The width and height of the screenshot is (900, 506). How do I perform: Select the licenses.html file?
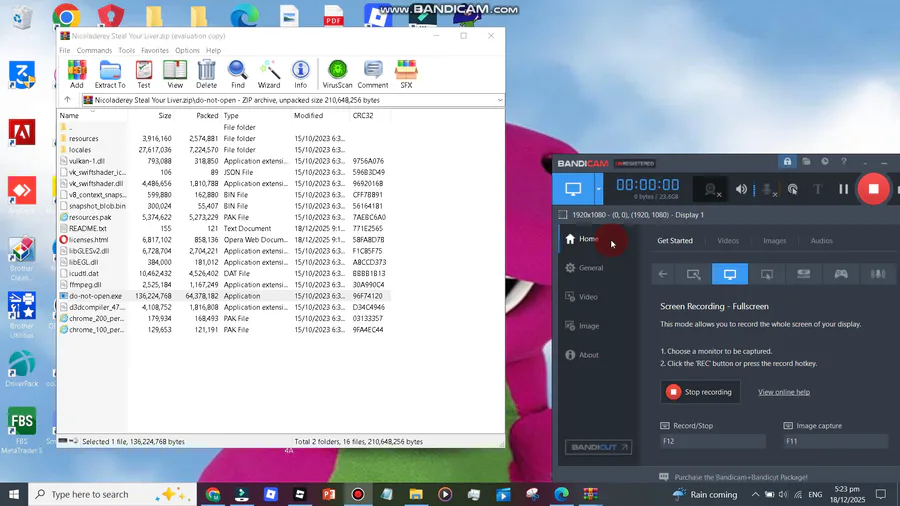click(x=224, y=240)
